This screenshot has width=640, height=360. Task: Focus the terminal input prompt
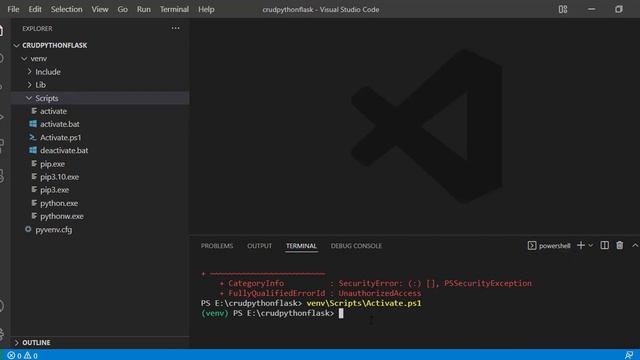coord(341,313)
